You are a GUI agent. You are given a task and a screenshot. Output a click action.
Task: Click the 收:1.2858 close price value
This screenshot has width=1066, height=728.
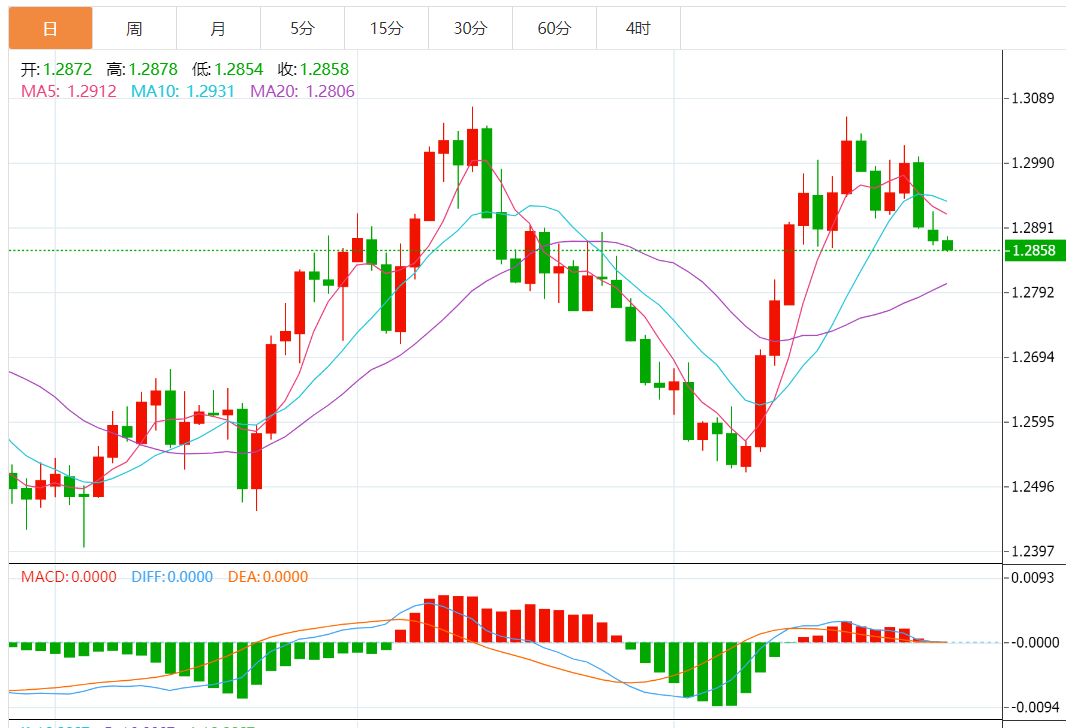(313, 69)
